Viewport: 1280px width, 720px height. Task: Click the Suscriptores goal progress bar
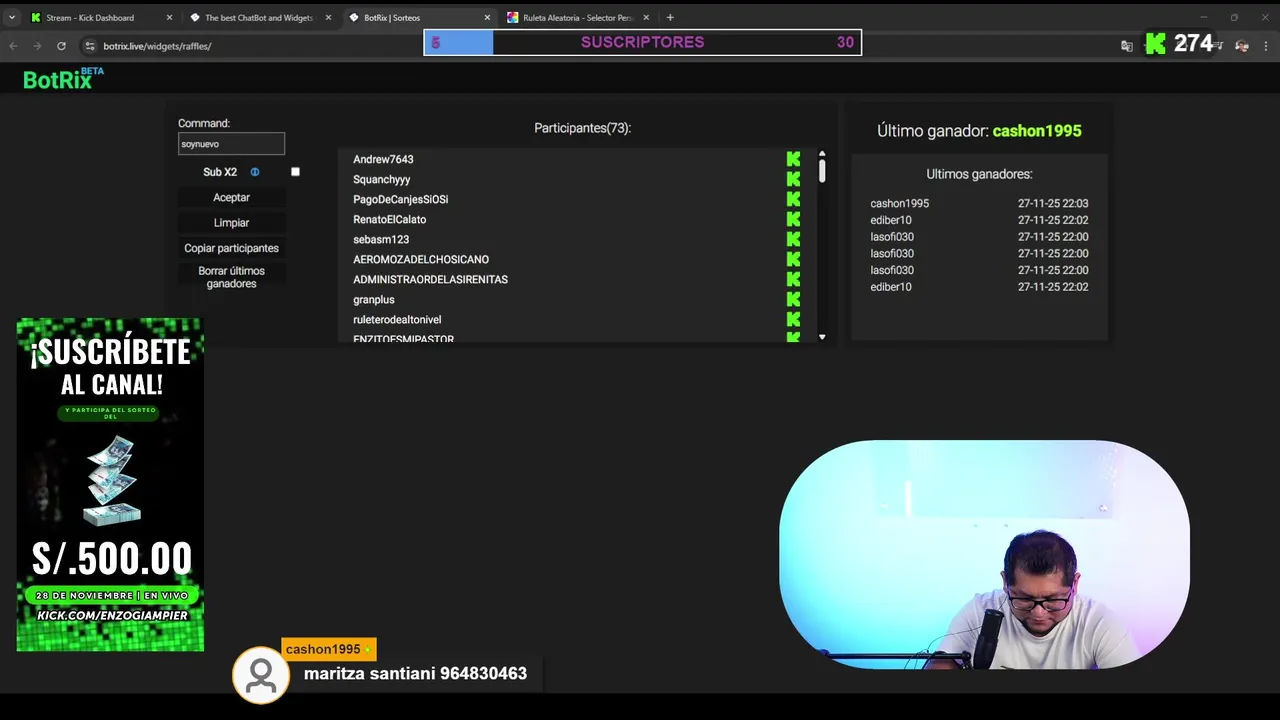point(642,42)
